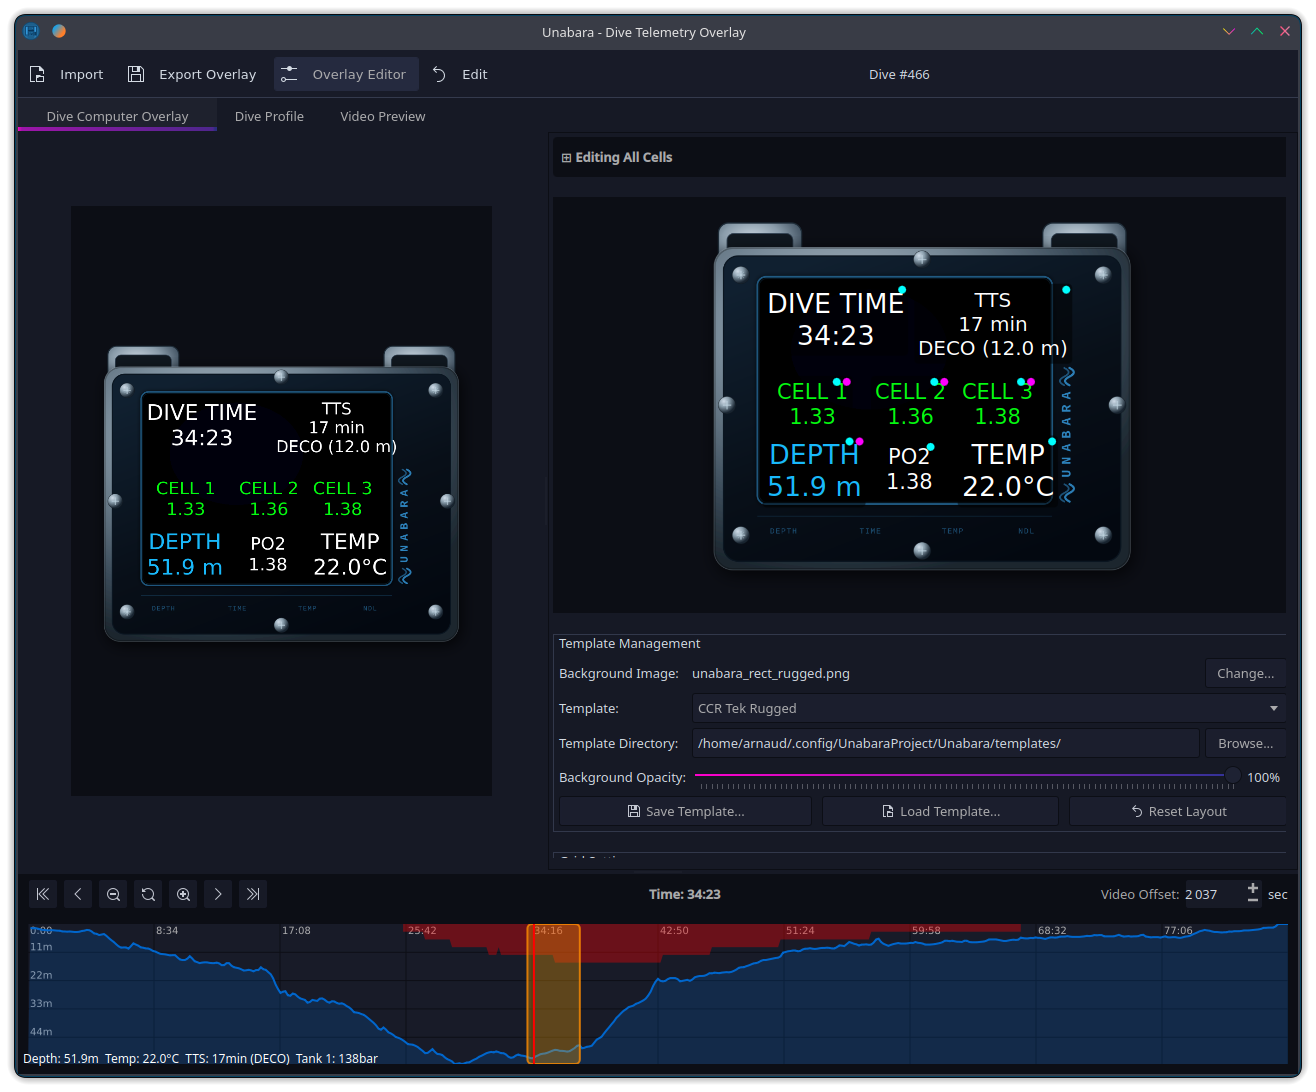Click the Change... background image button
1316x1092 pixels.
[x=1245, y=673]
